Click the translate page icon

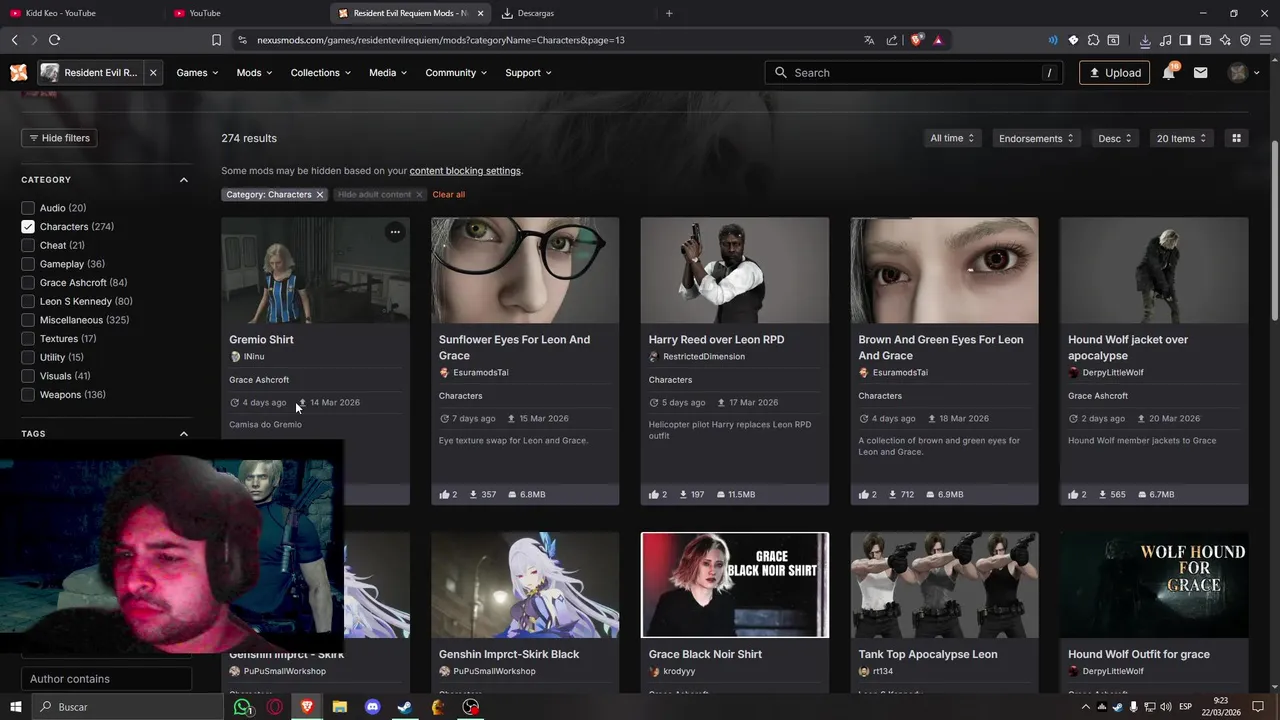click(869, 40)
